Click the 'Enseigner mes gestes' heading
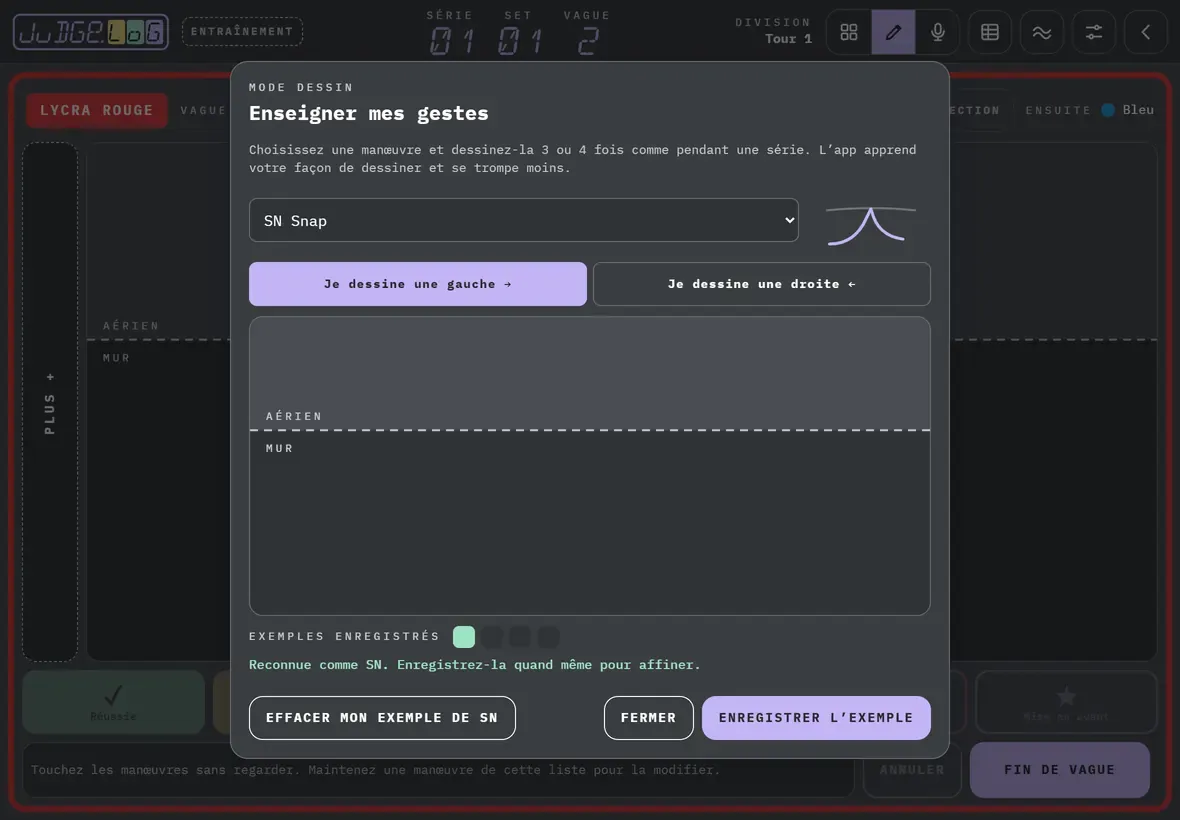The image size is (1180, 820). 369,114
